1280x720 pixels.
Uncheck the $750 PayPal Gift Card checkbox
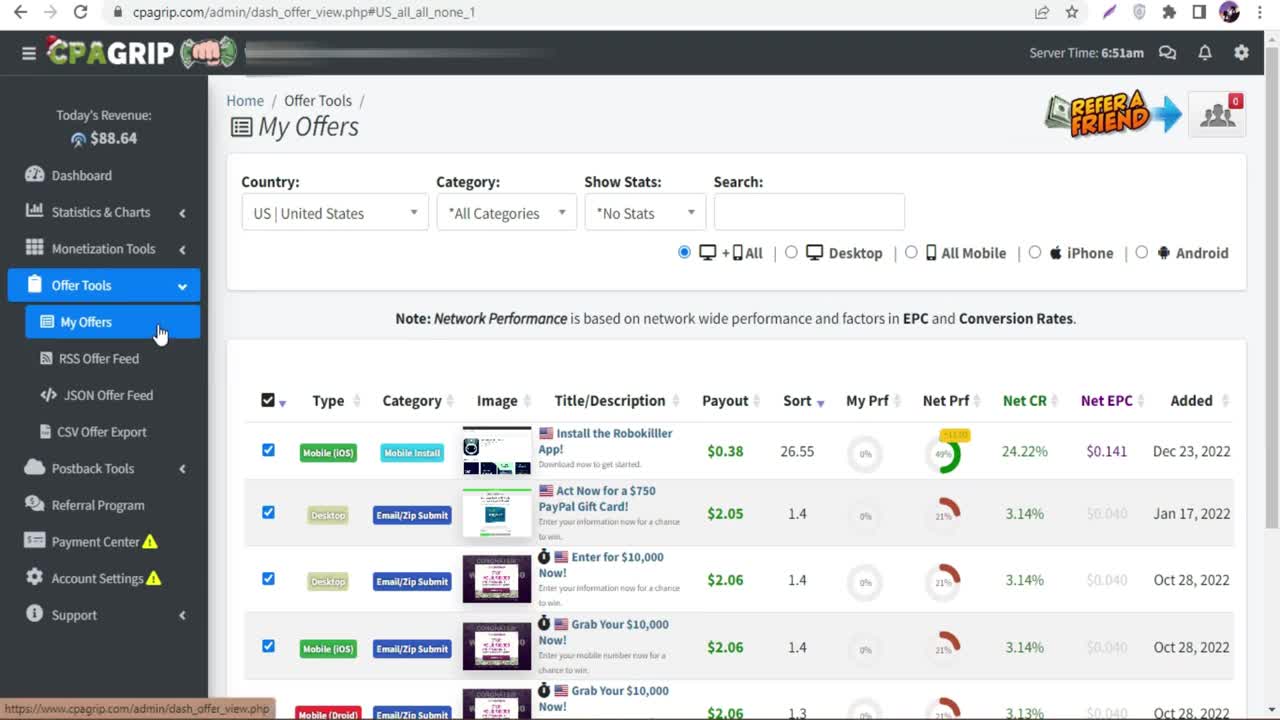[x=268, y=512]
